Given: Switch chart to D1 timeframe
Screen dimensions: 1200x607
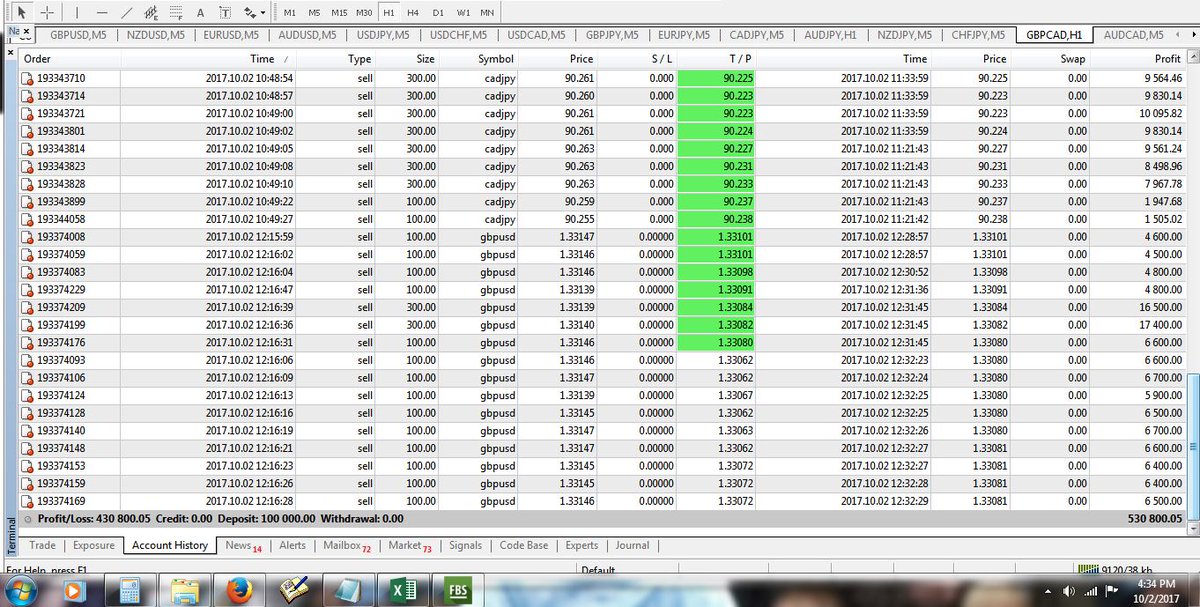Looking at the screenshot, I should pos(438,12).
